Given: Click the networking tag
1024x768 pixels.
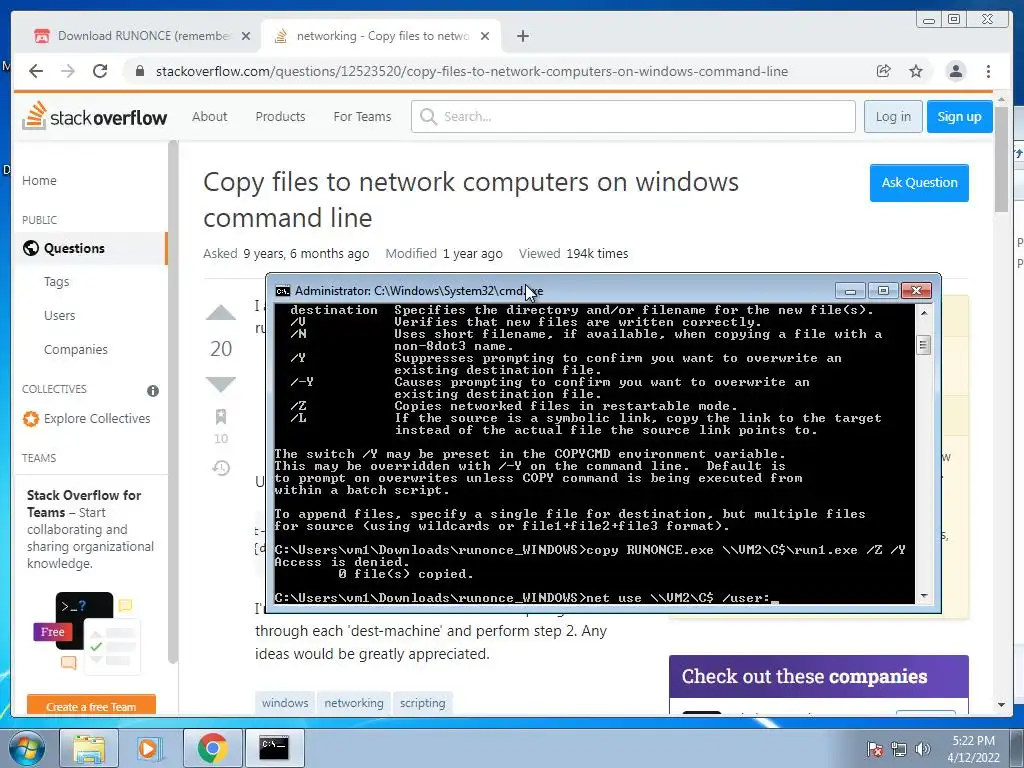Looking at the screenshot, I should (x=354, y=703).
